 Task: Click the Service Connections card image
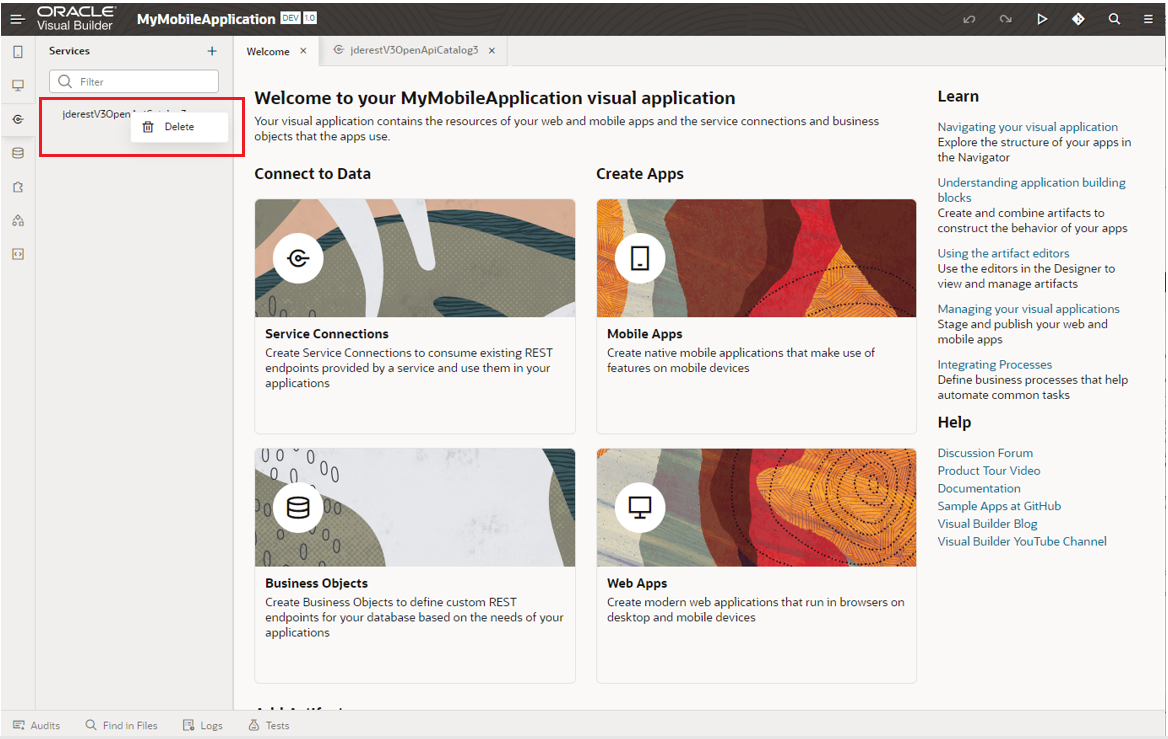pyautogui.click(x=415, y=258)
